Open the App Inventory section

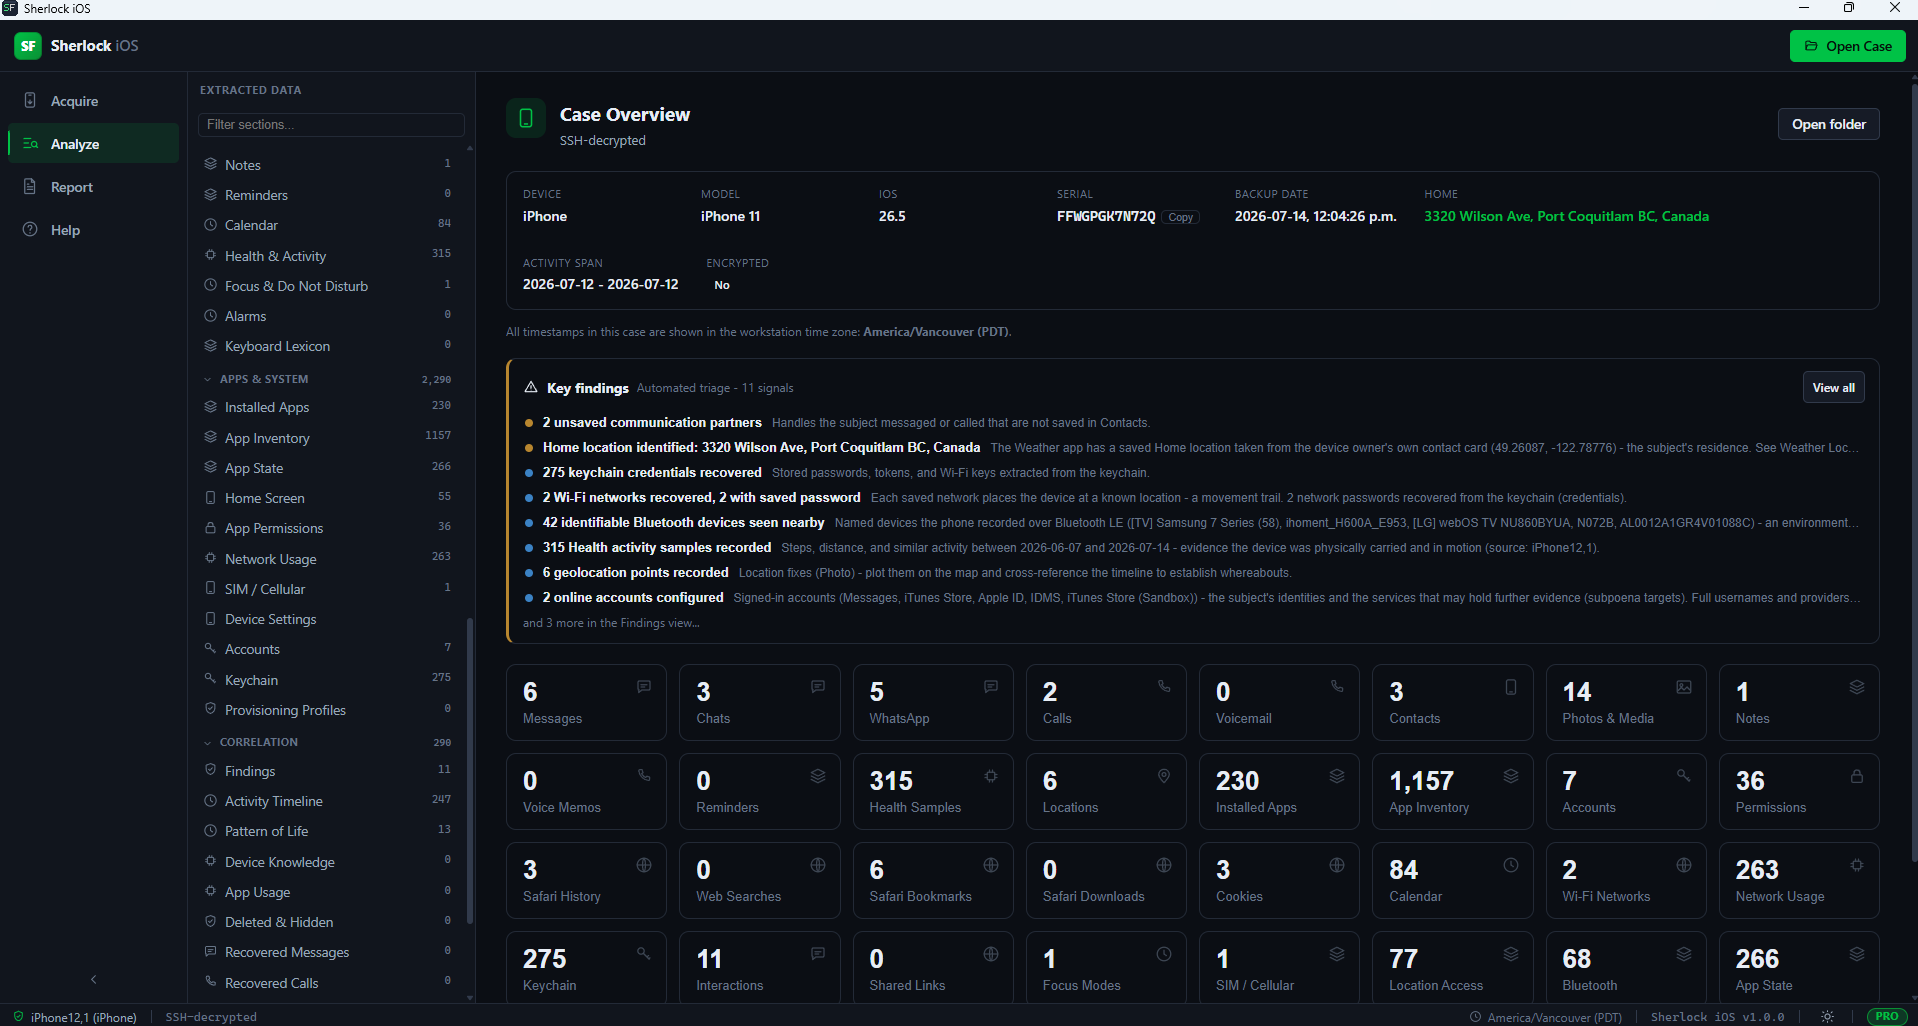click(x=328, y=438)
